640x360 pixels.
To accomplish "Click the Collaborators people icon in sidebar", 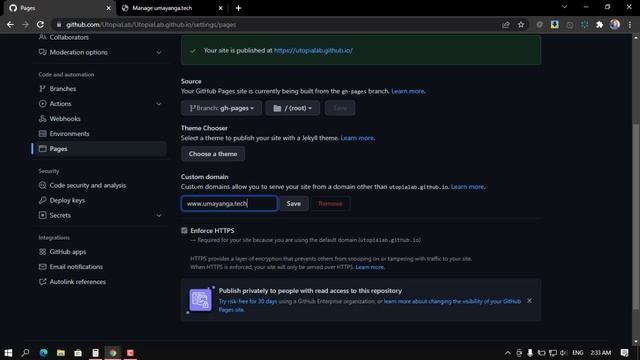I will (42, 37).
